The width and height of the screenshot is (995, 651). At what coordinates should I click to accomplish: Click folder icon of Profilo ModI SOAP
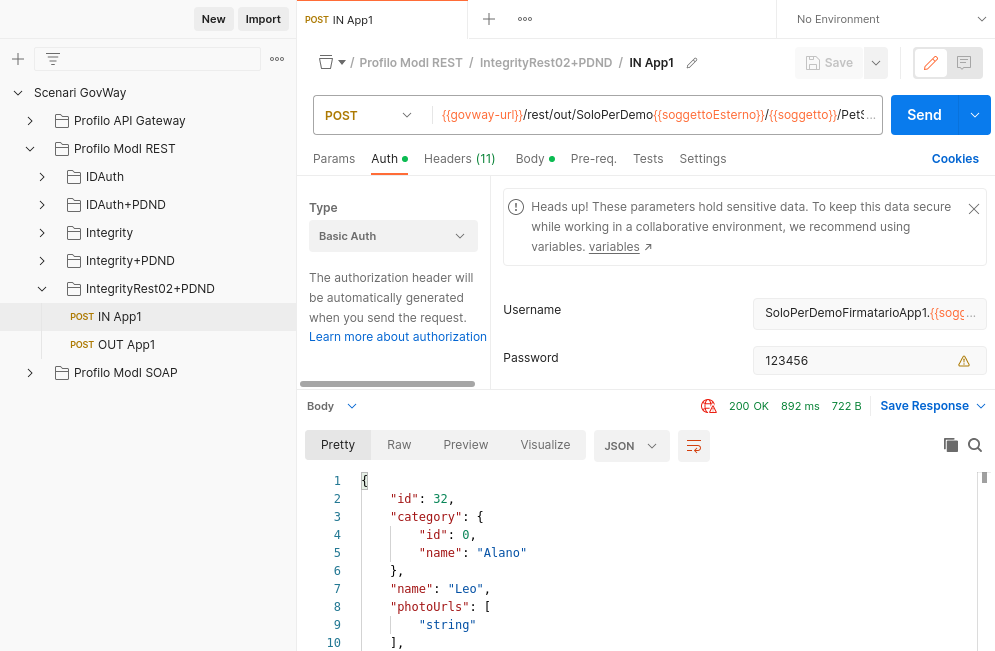[x=62, y=372]
